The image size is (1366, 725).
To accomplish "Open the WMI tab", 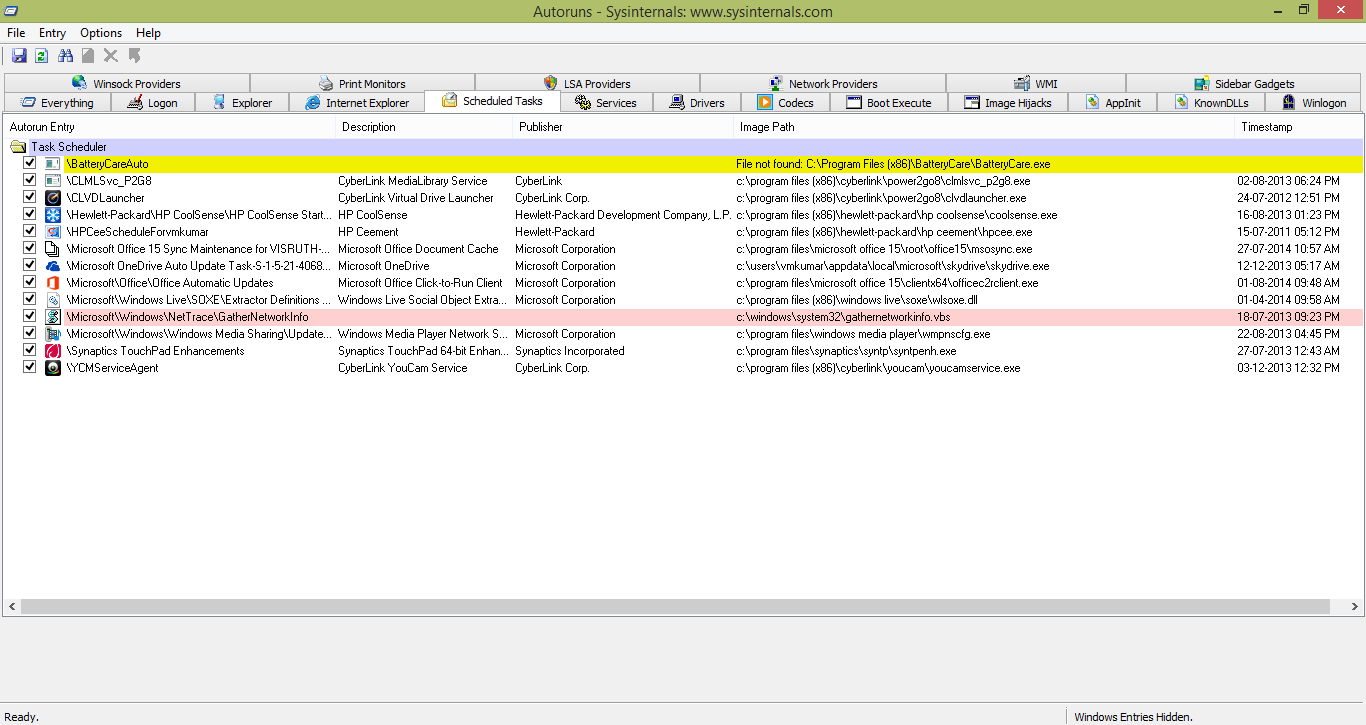I will 1036,84.
